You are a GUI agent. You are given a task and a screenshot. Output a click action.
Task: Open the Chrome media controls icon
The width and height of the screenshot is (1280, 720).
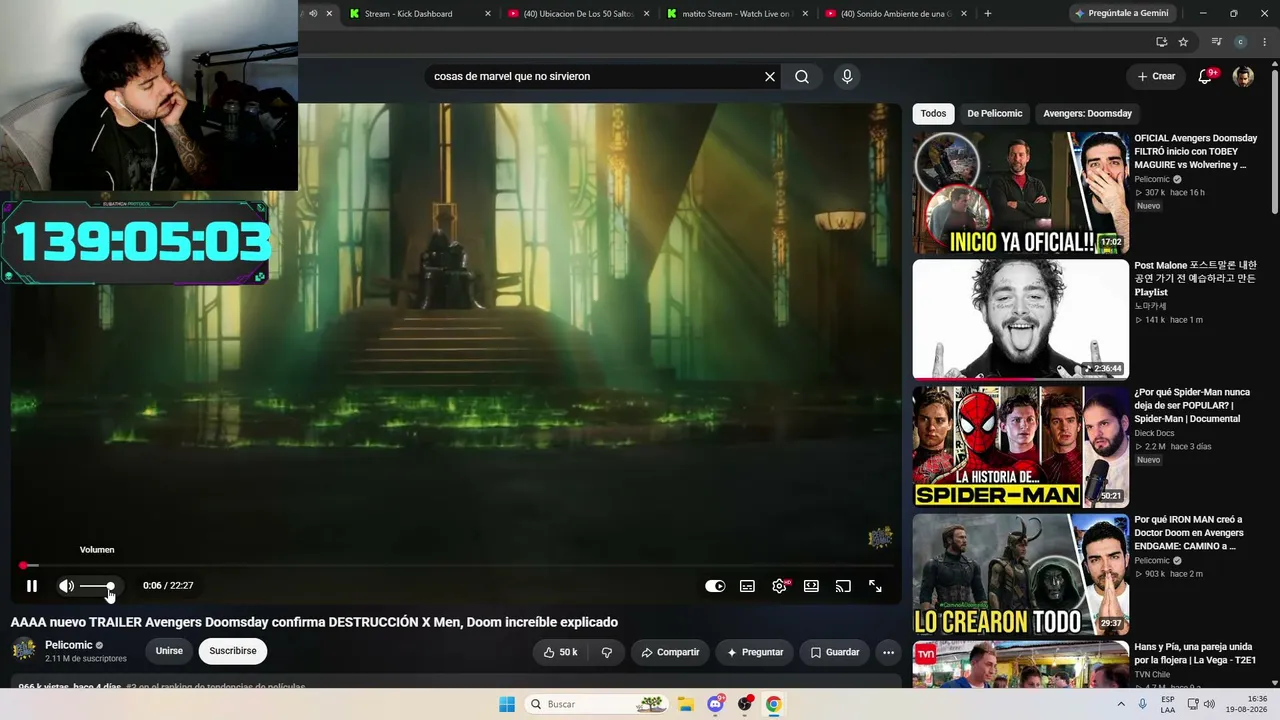click(x=1216, y=42)
